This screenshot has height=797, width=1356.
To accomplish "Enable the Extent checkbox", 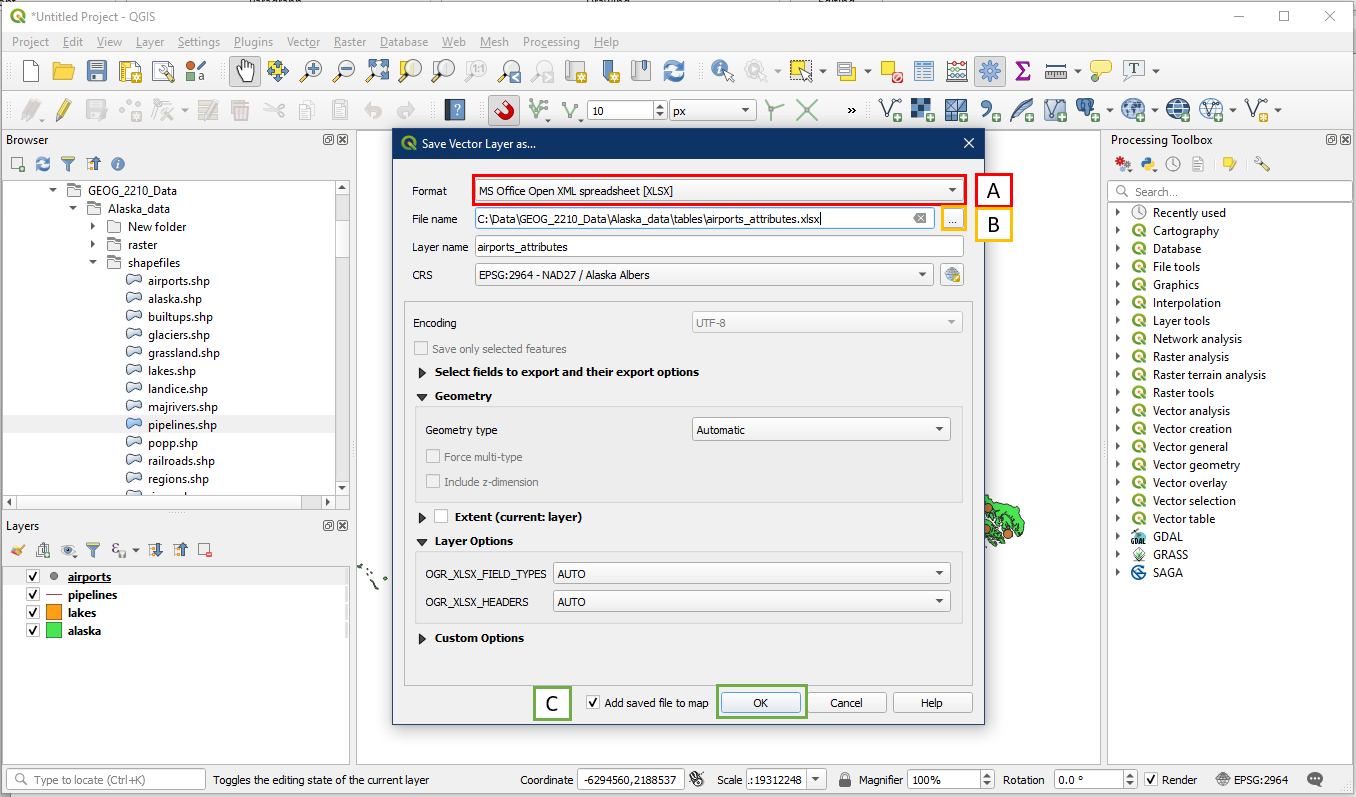I will (442, 517).
